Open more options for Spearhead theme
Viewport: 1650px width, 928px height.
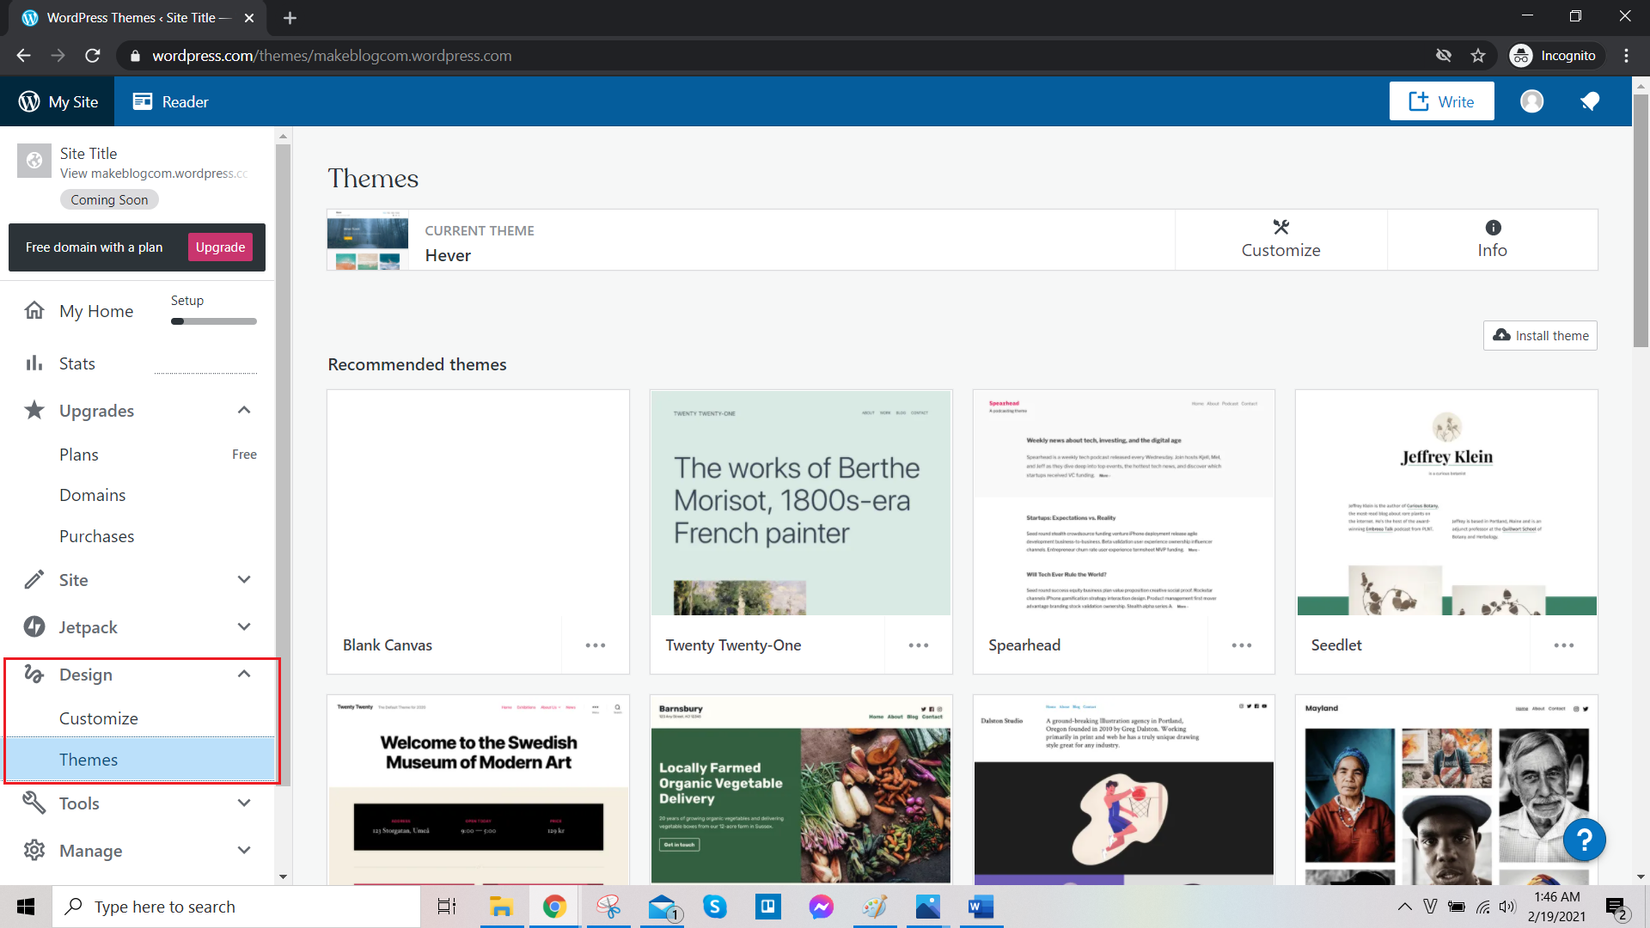(x=1241, y=645)
